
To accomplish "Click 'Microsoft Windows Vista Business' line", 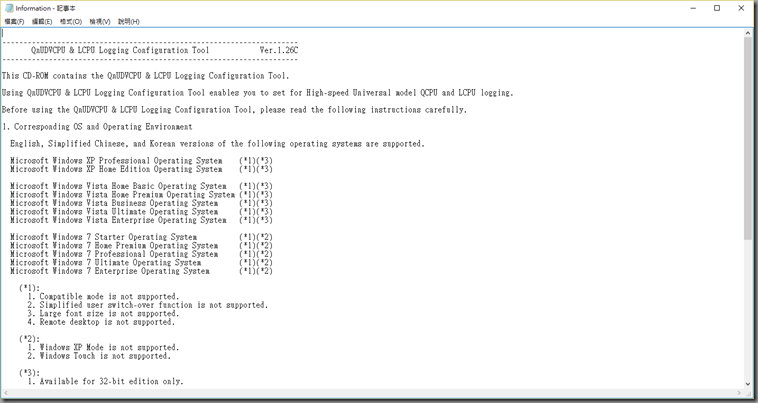I will [141, 203].
